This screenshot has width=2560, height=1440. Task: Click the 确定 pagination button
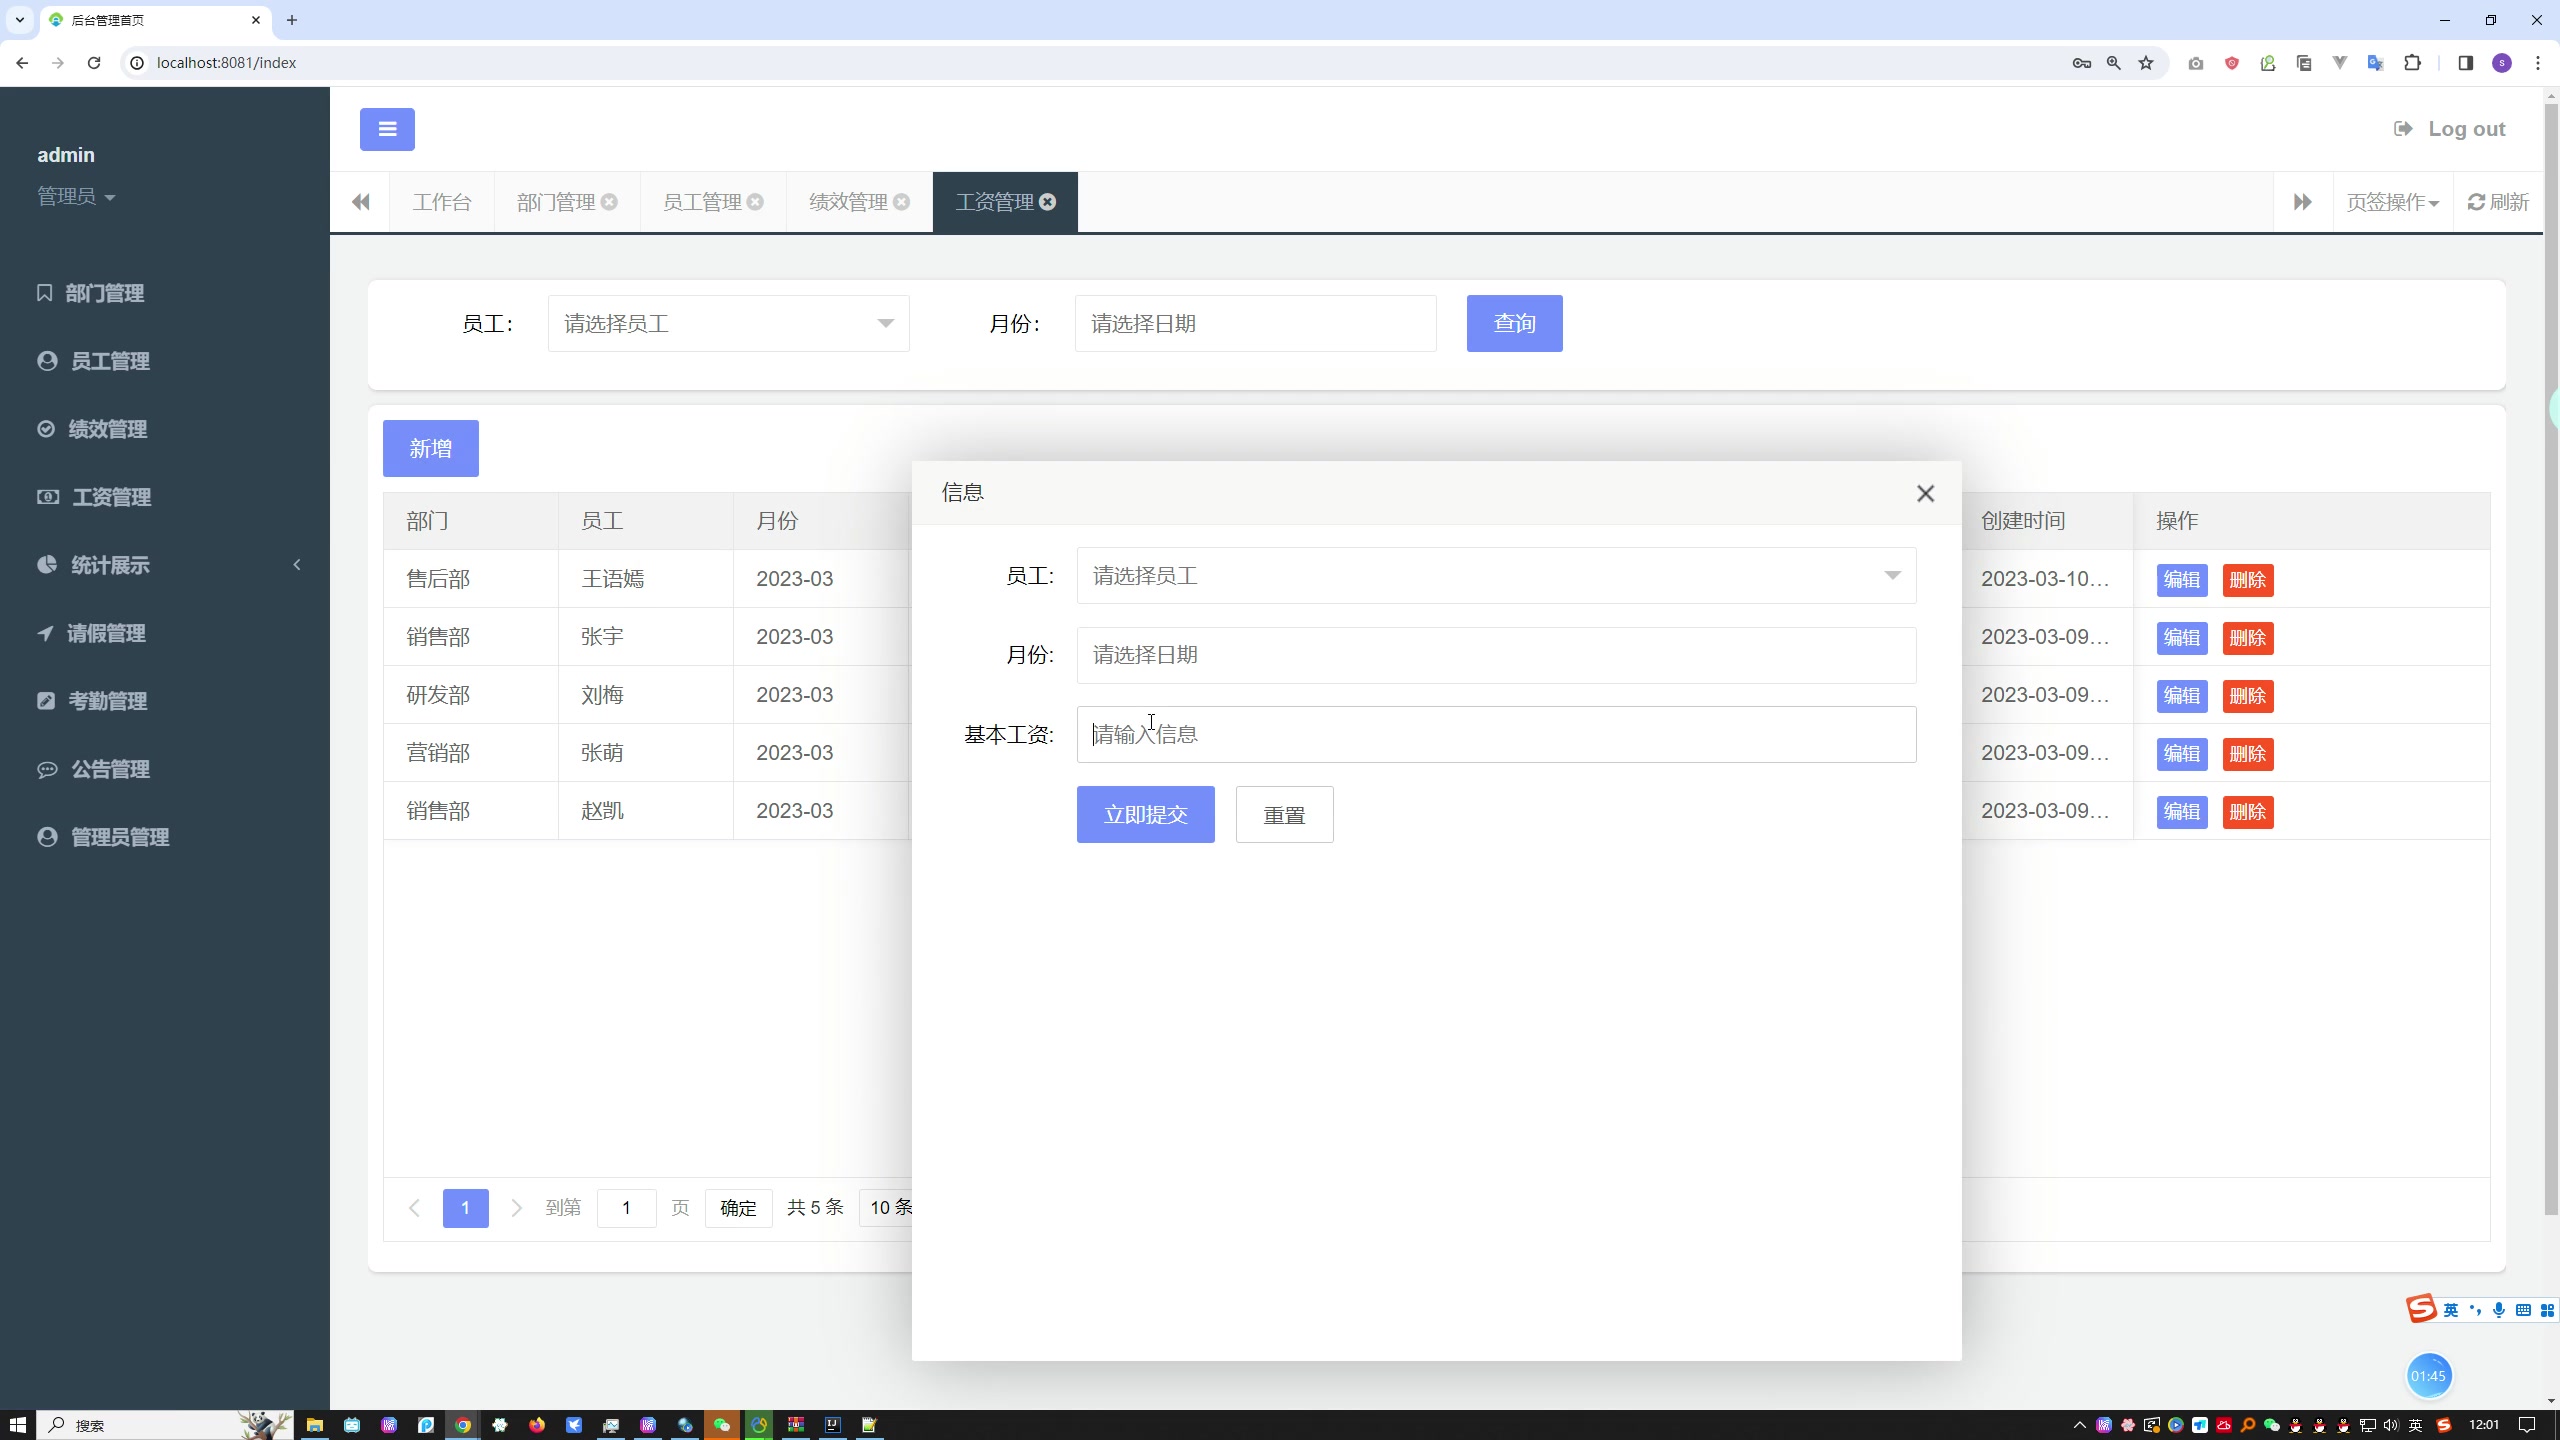point(738,1208)
